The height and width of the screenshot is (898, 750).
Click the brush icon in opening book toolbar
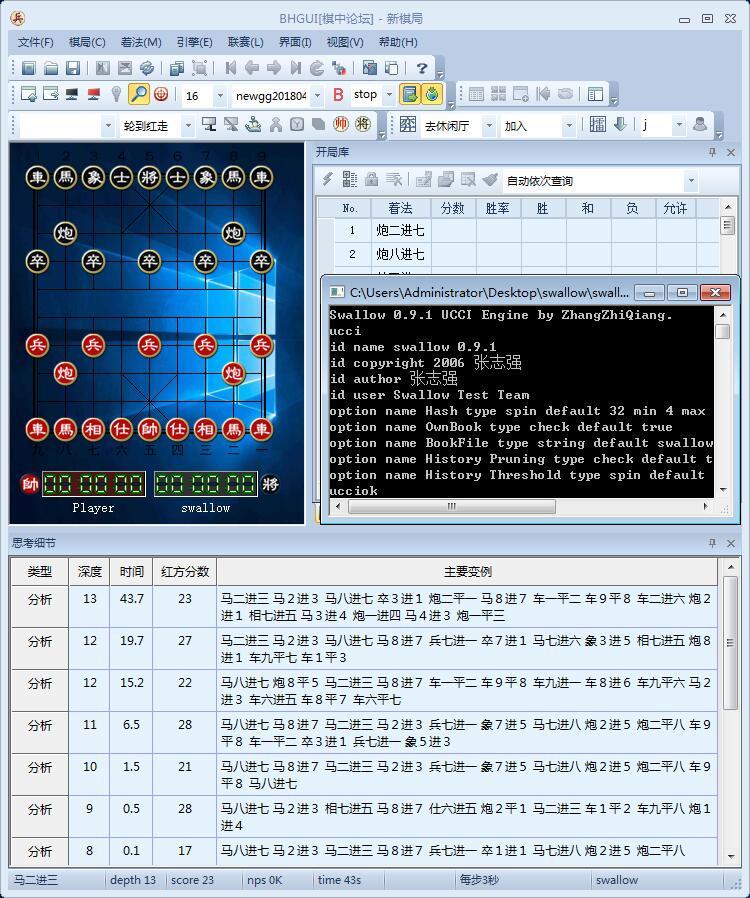tap(490, 180)
